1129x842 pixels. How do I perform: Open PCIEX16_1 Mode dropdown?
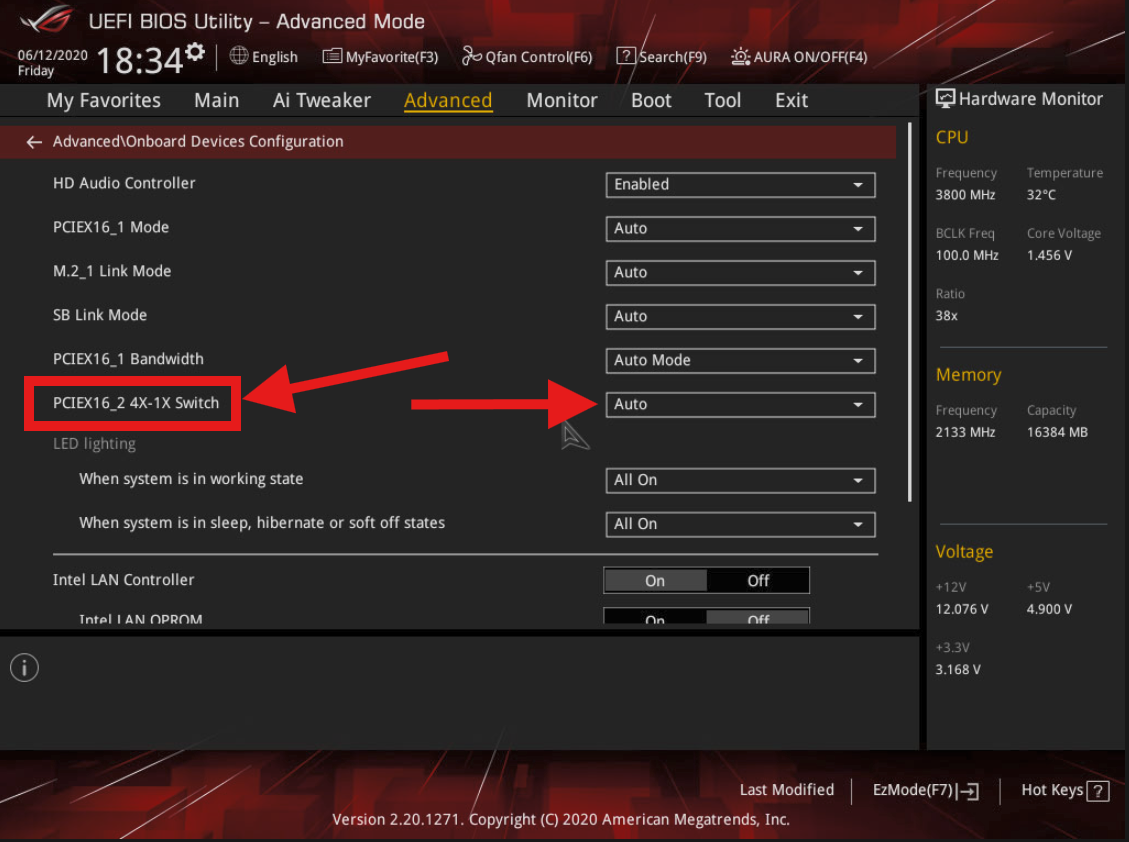click(740, 228)
